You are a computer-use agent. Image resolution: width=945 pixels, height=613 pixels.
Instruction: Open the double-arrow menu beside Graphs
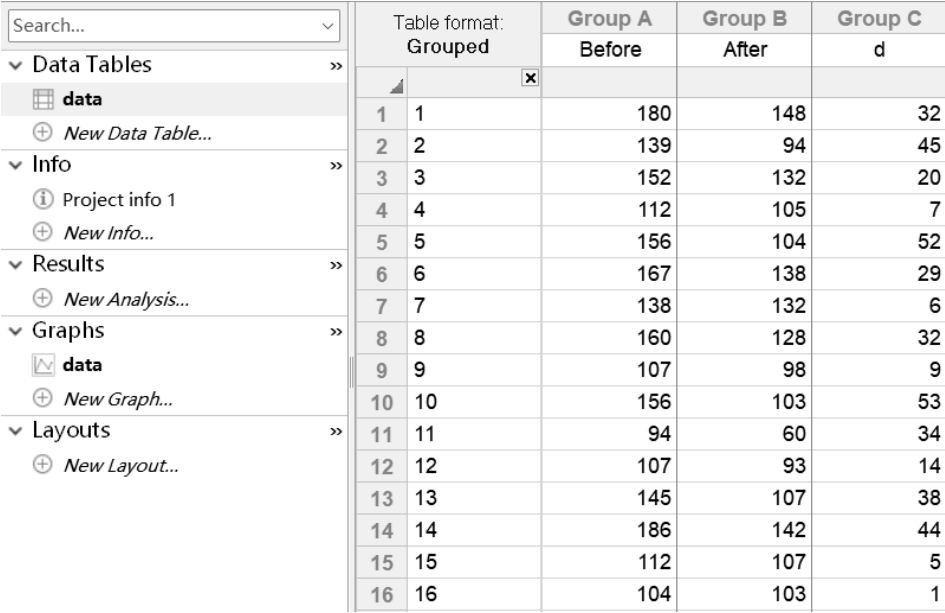(x=336, y=332)
